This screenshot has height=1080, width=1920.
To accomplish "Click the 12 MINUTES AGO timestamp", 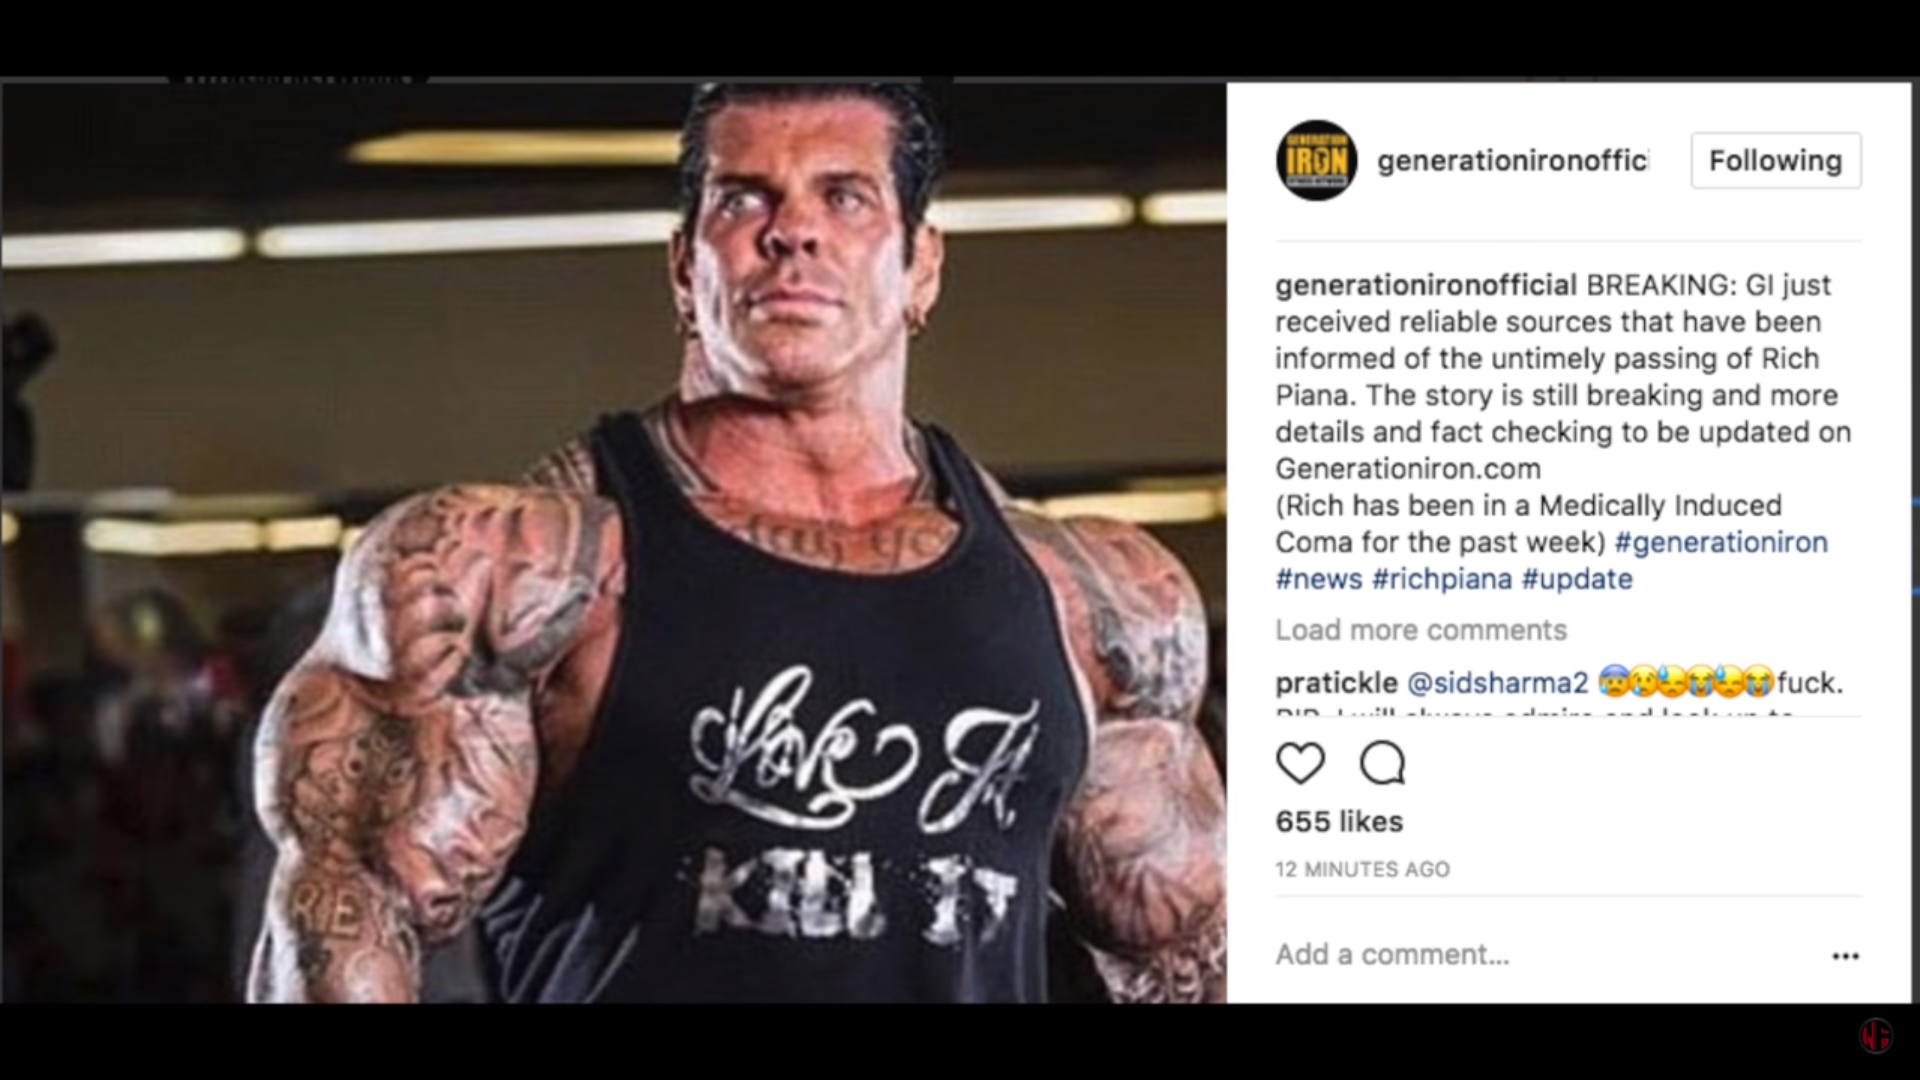I will [x=1362, y=869].
